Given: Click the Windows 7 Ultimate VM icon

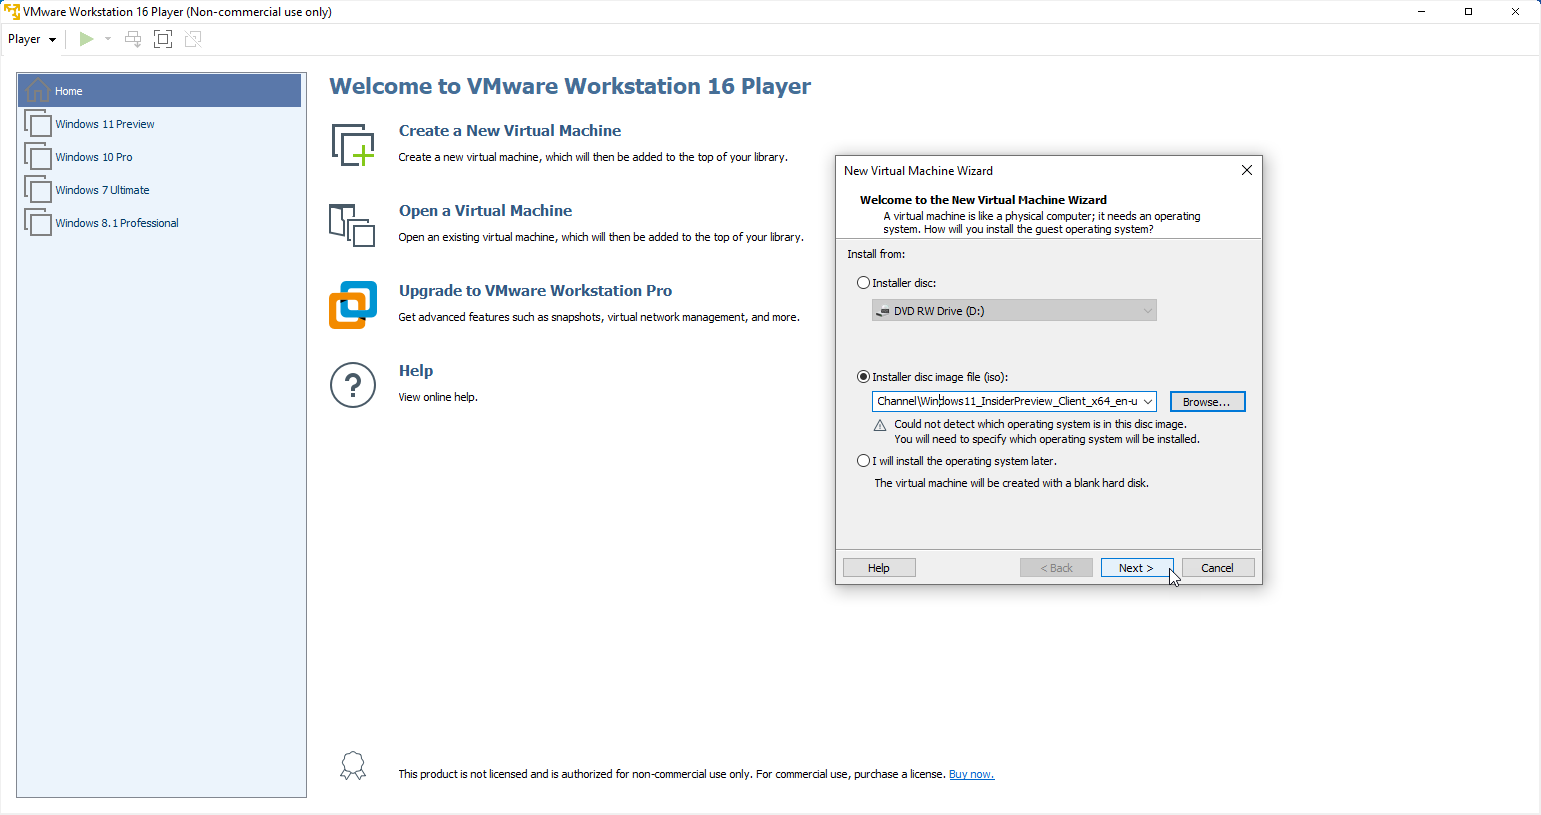Looking at the screenshot, I should pos(38,190).
